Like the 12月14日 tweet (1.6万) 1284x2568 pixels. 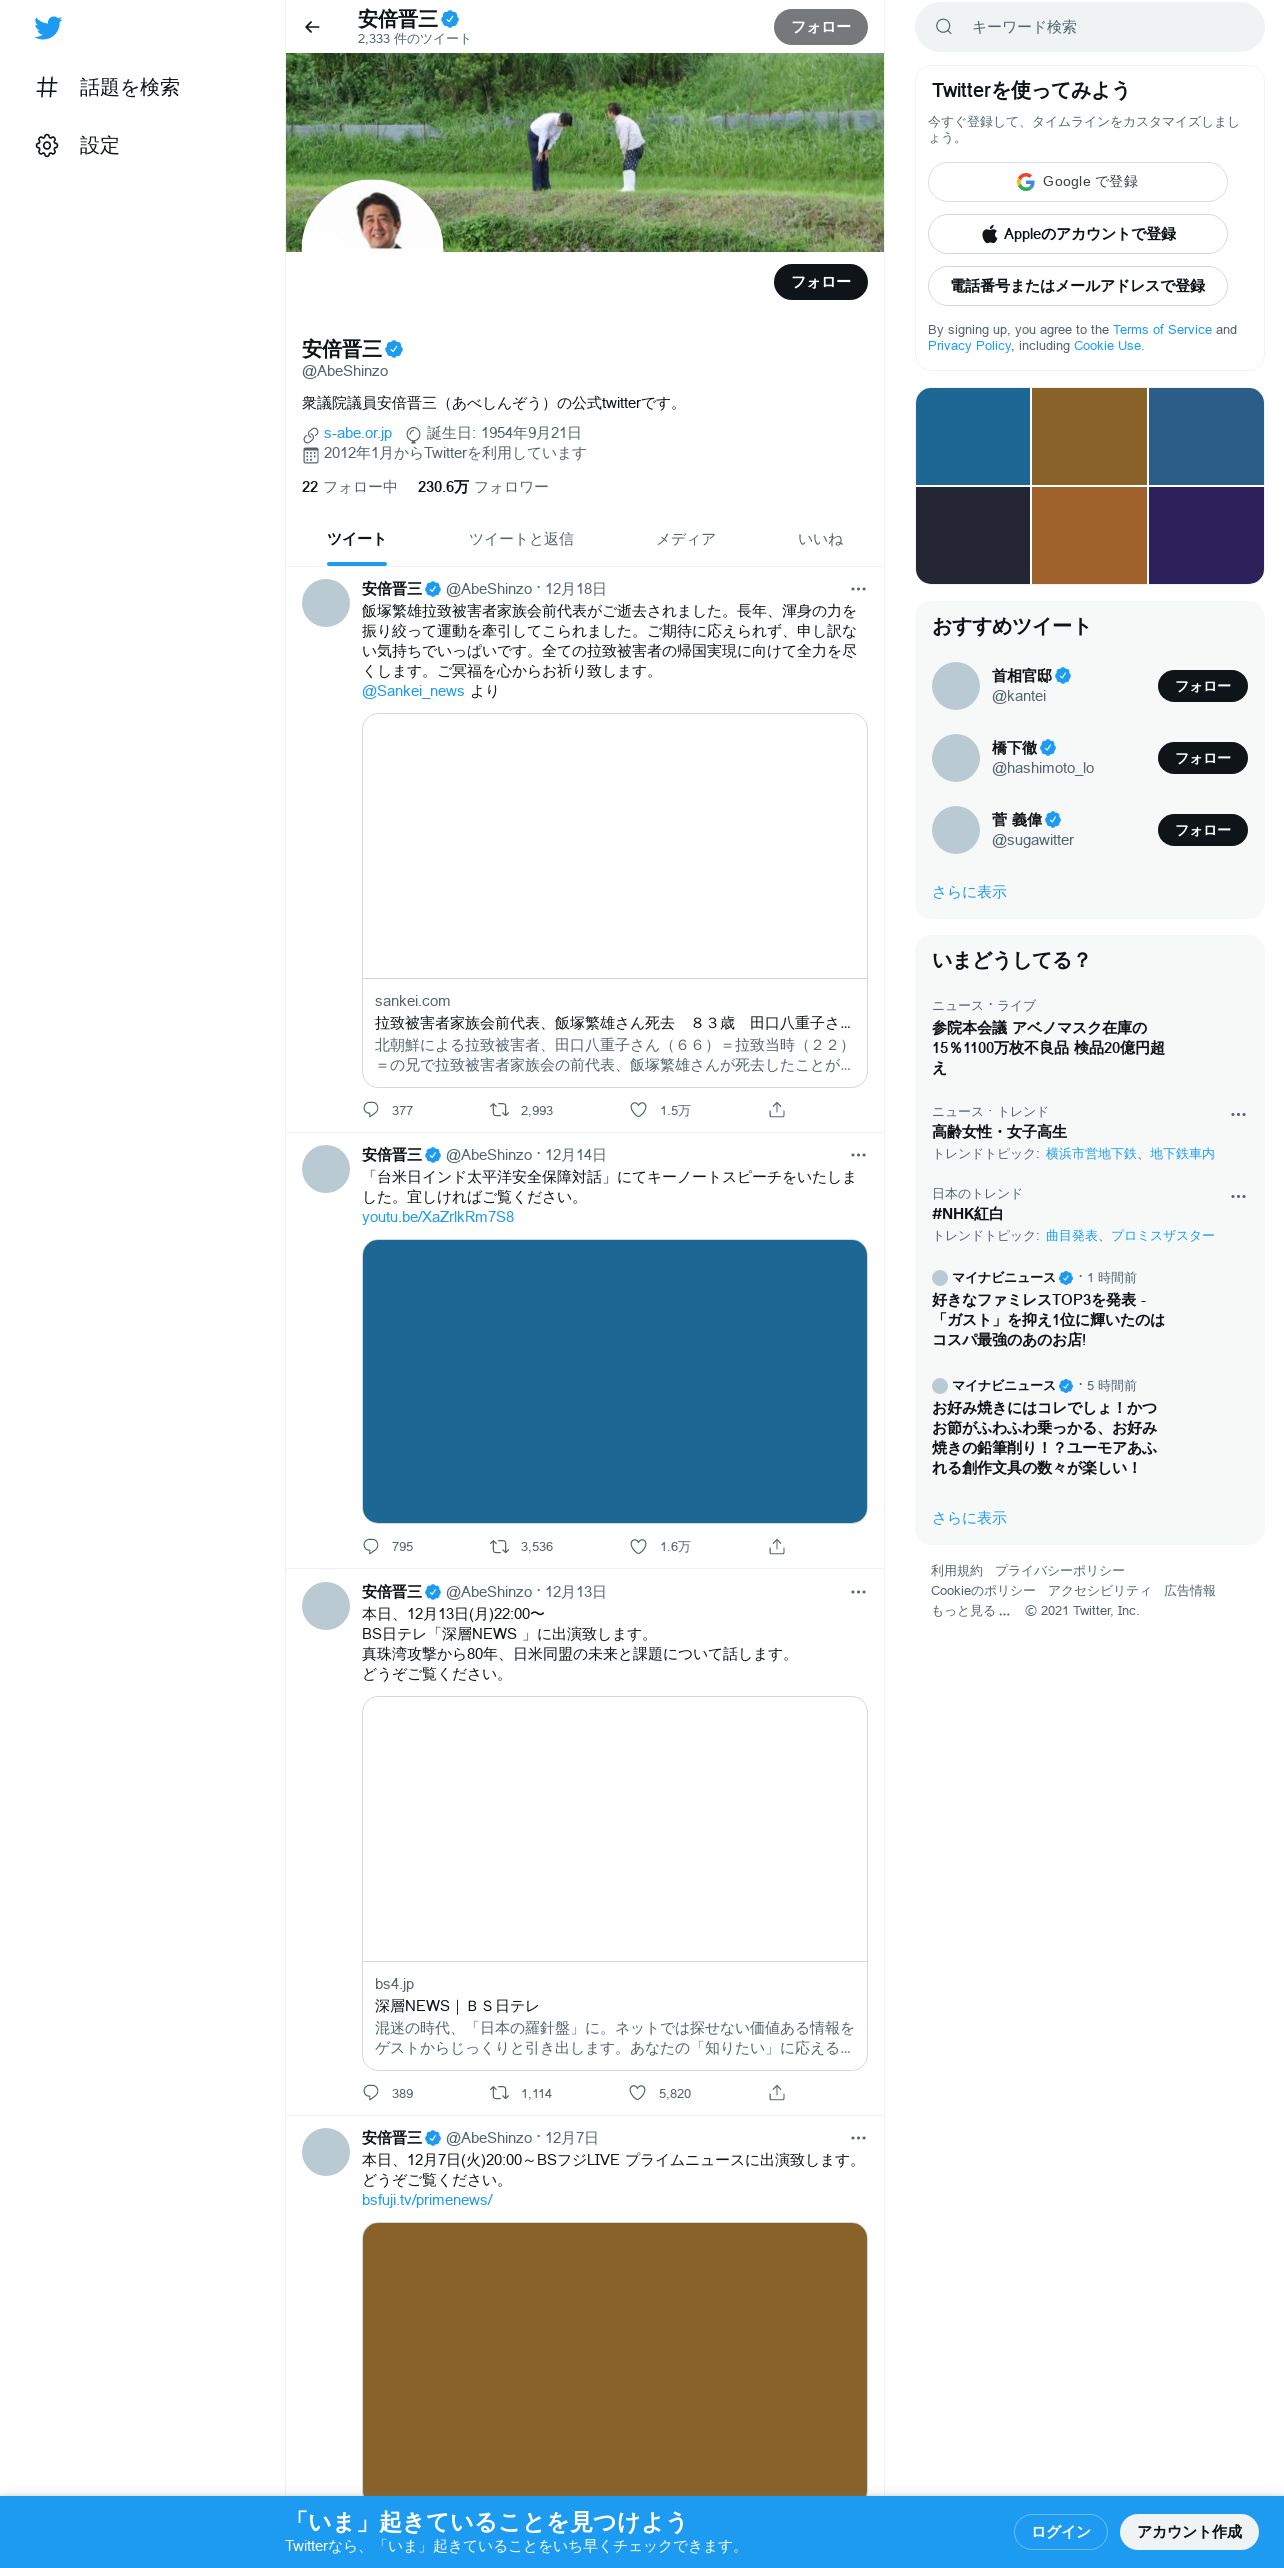[660, 1546]
